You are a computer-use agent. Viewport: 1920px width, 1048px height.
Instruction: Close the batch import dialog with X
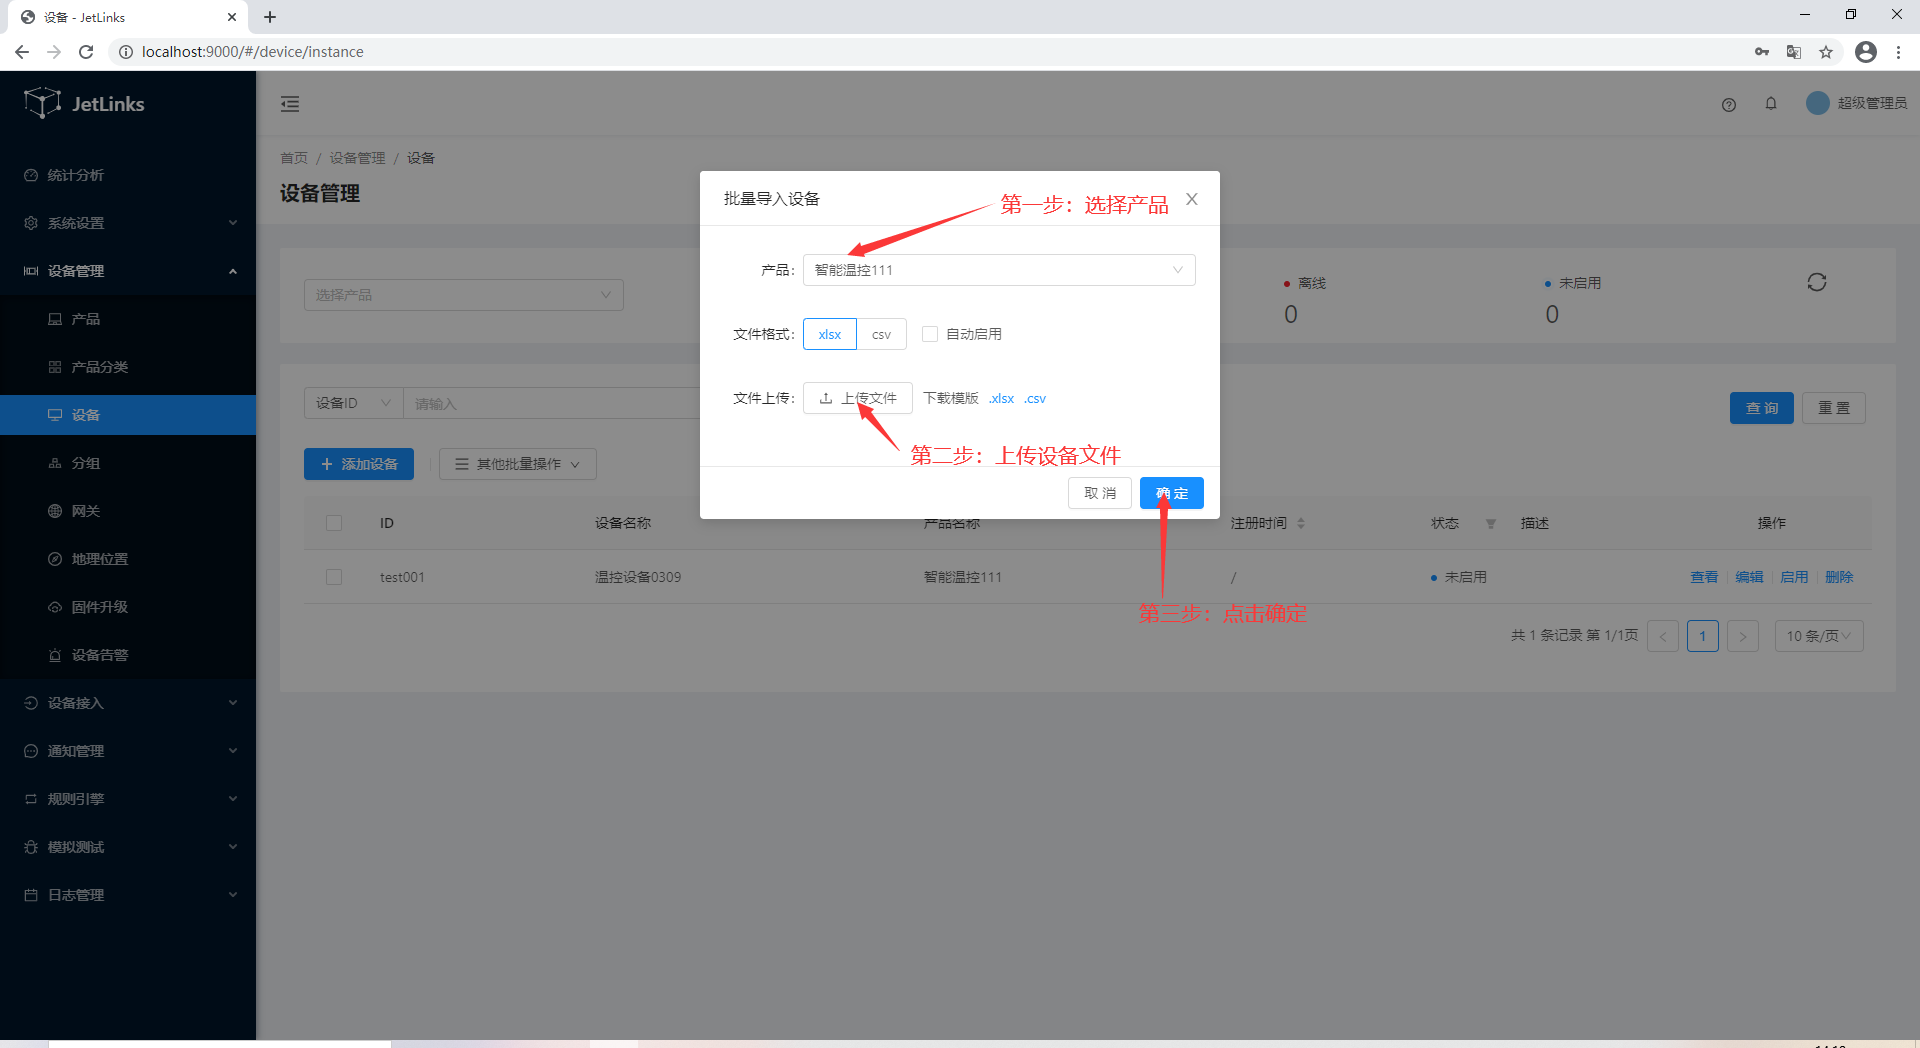1191,199
